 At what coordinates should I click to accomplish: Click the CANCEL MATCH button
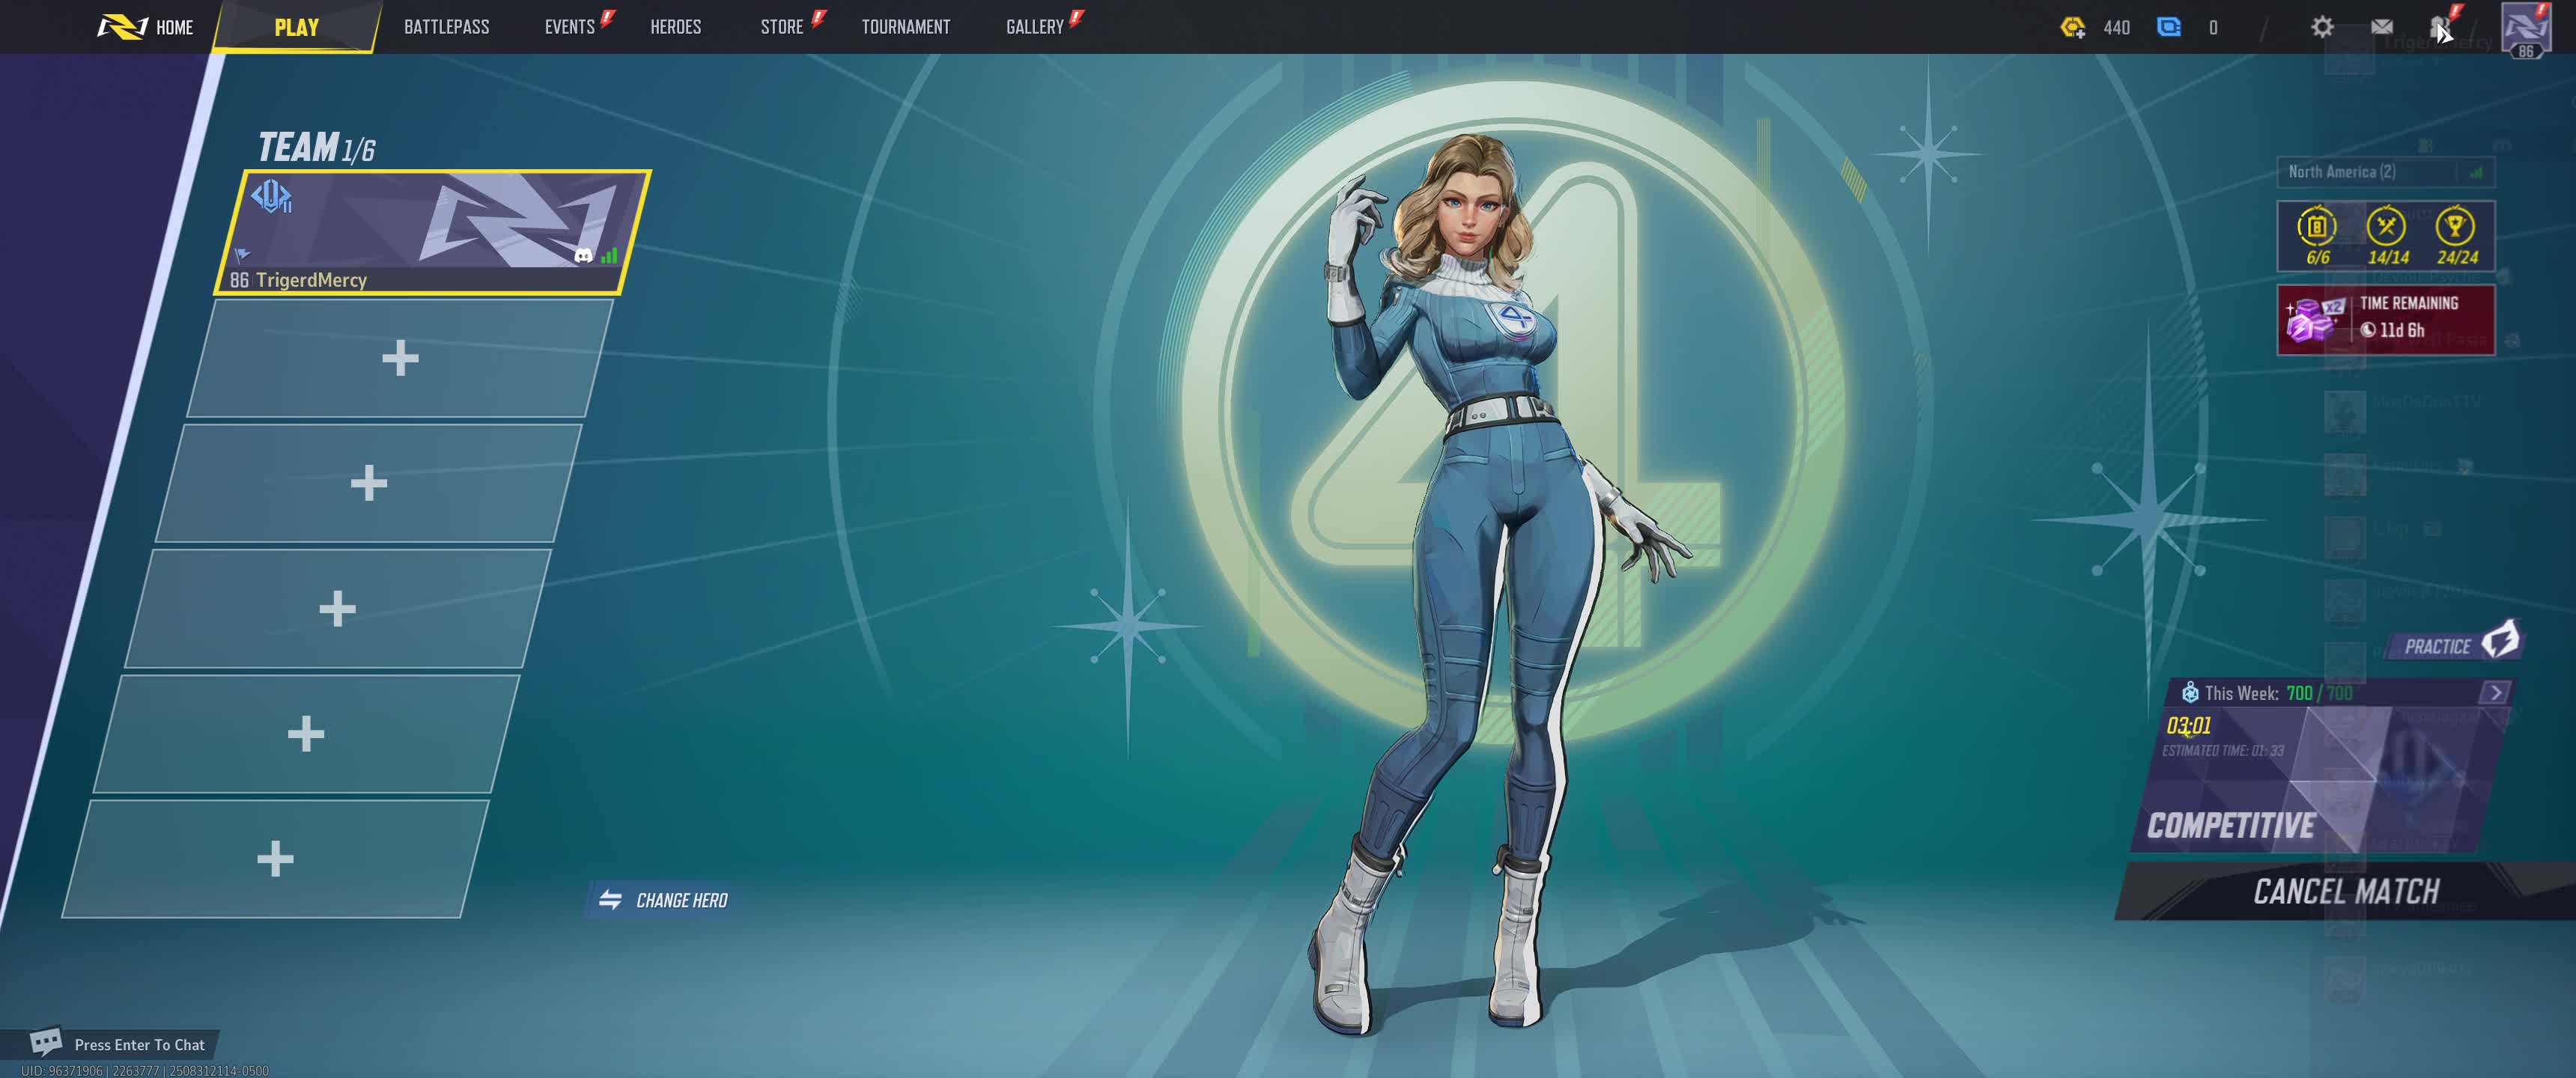[2346, 891]
